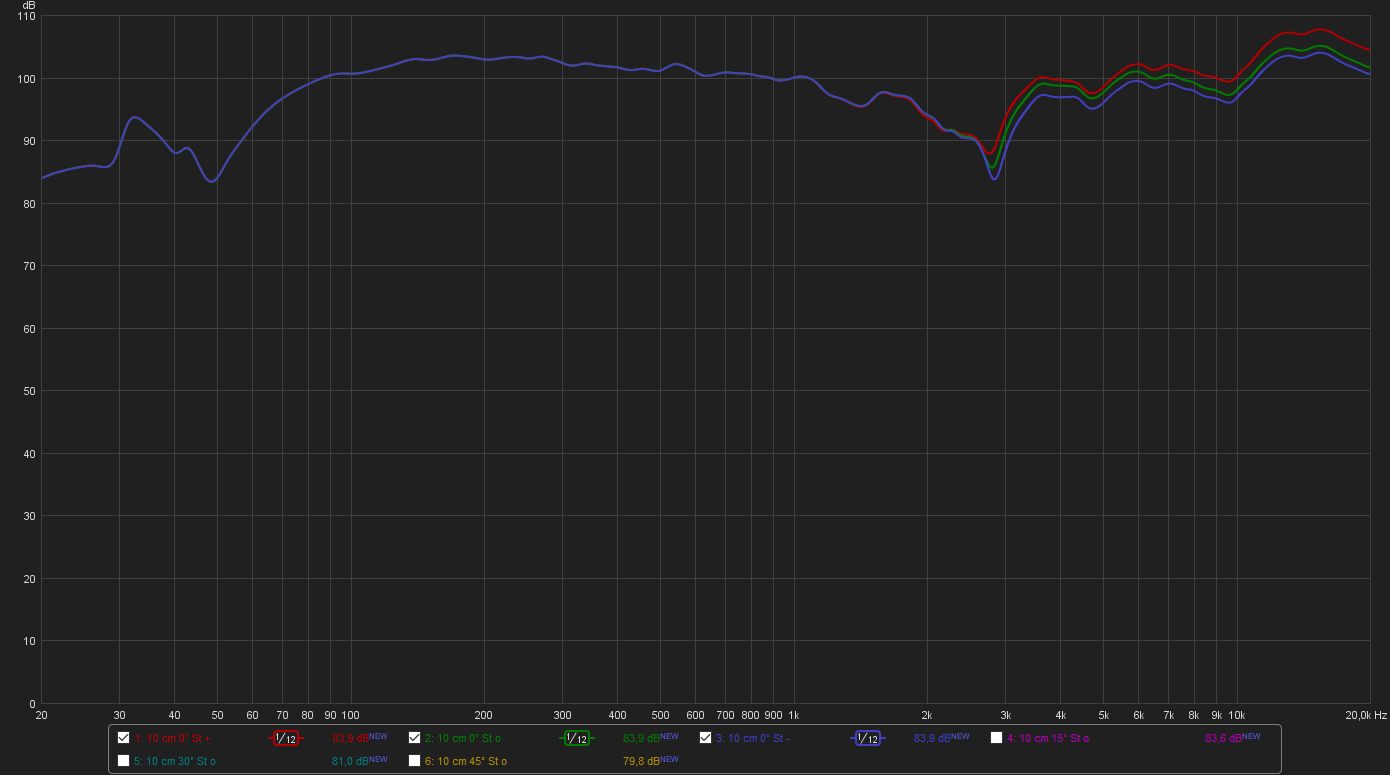Select legend label '2: 10 cm 0° St o'
Image resolution: width=1390 pixels, height=775 pixels.
click(x=463, y=739)
